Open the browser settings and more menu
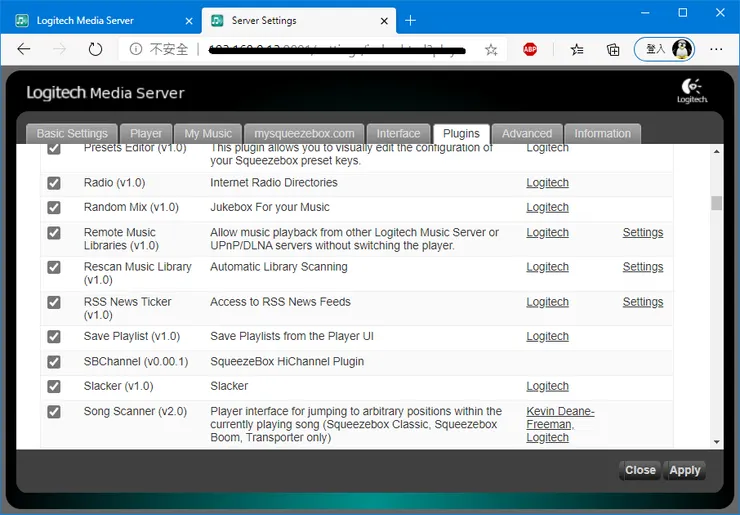The width and height of the screenshot is (740, 515). 716,49
